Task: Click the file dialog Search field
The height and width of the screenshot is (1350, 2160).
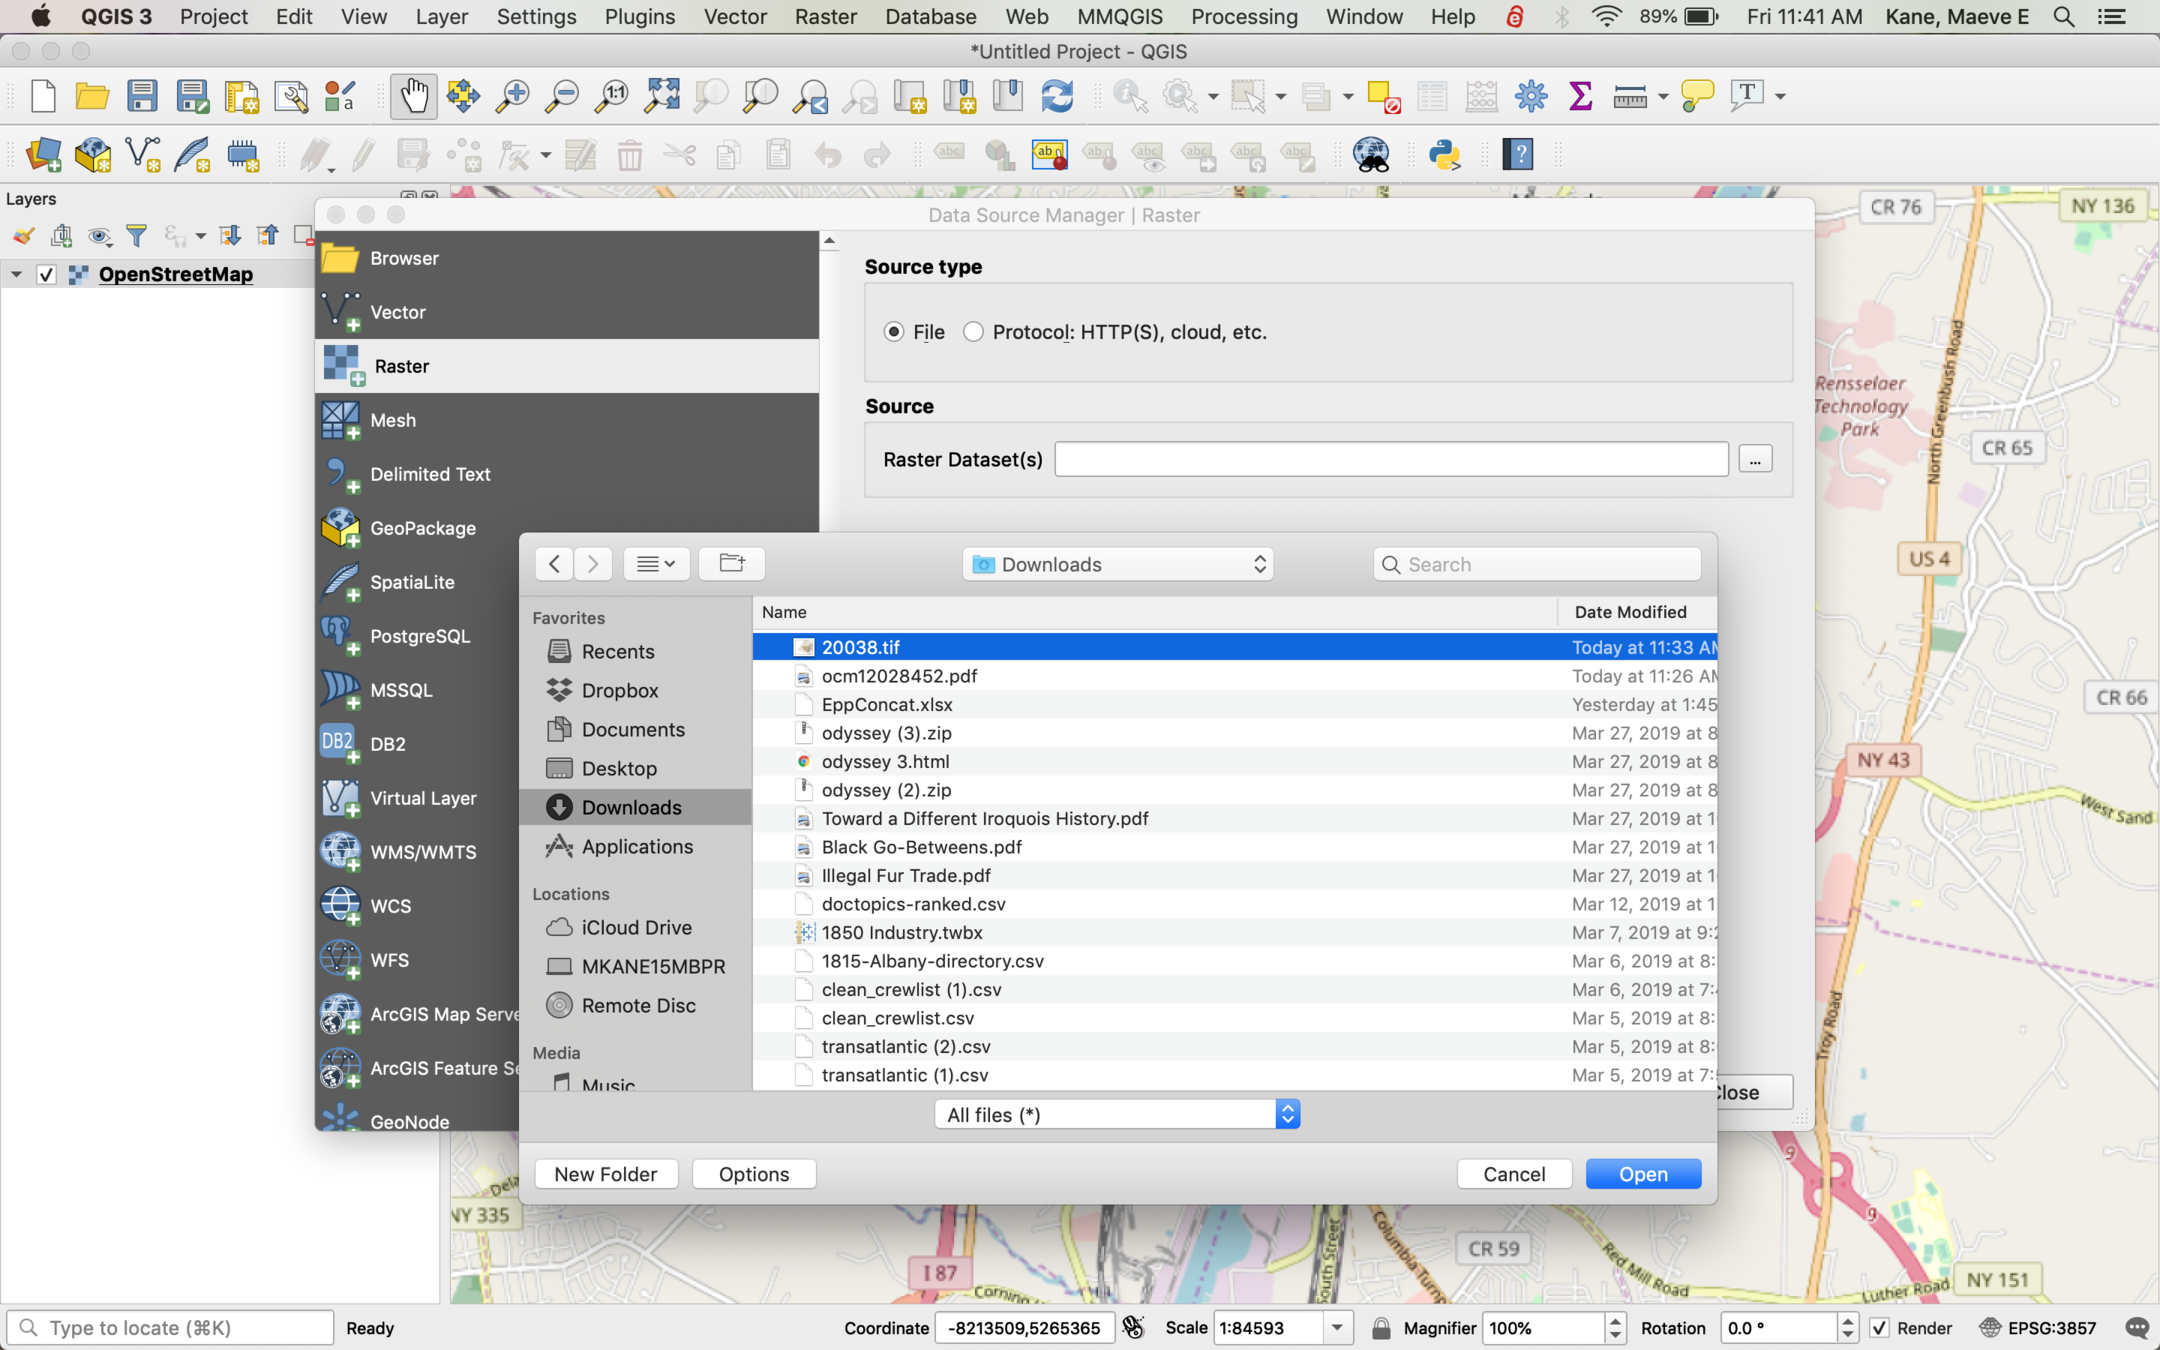Action: (1538, 564)
